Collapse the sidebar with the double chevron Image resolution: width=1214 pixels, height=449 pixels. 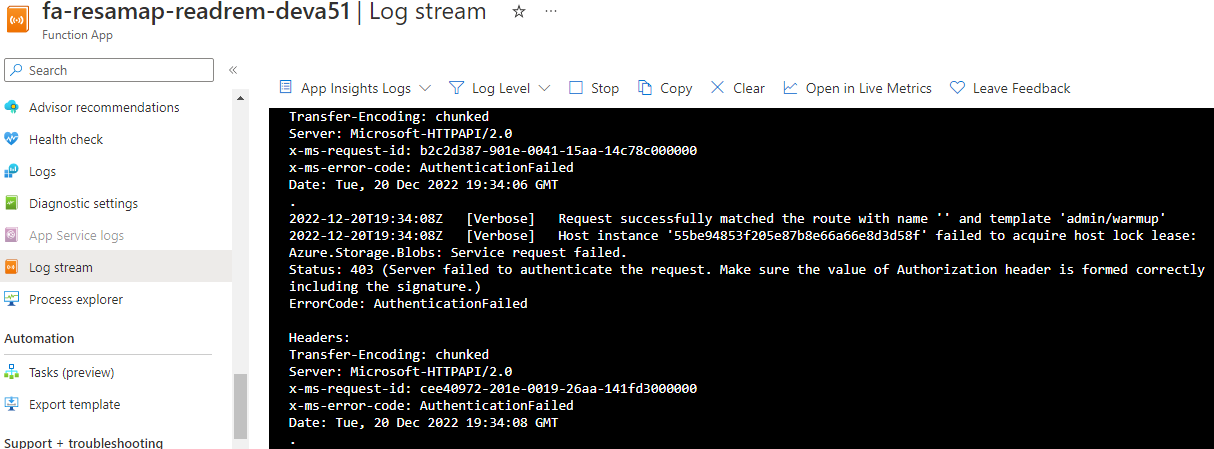tap(233, 70)
